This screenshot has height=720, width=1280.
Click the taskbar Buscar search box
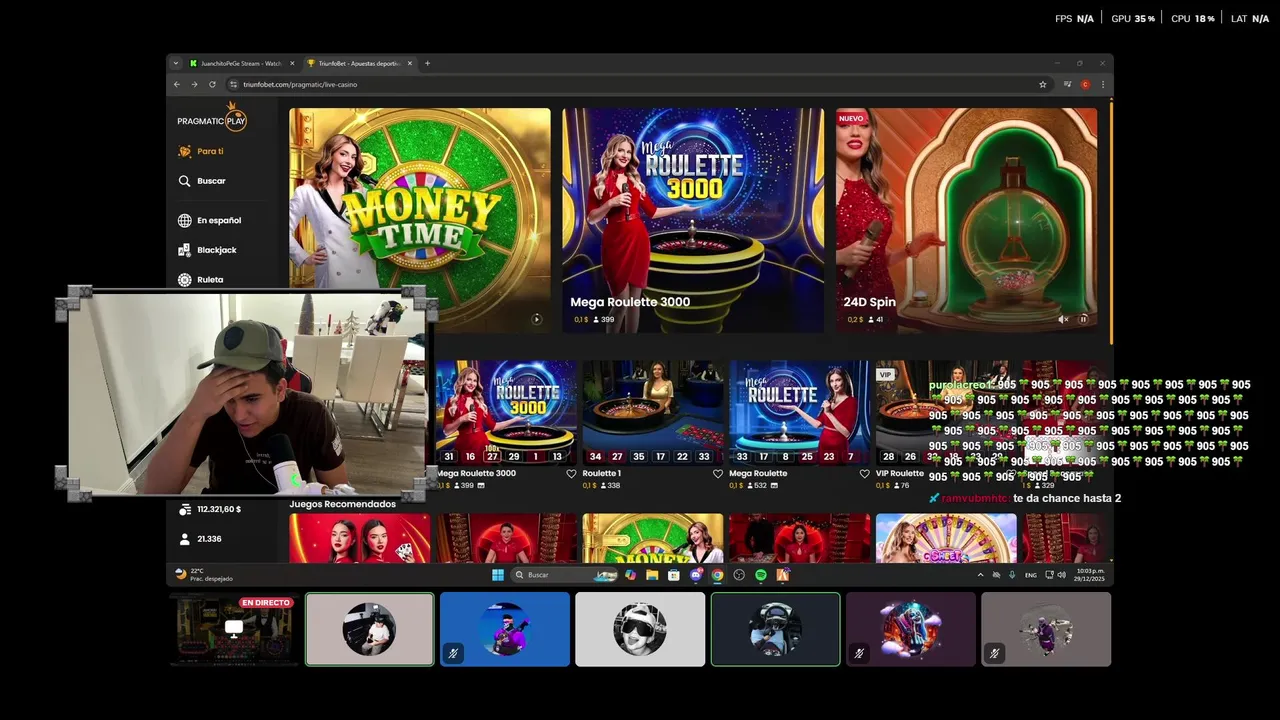click(565, 575)
